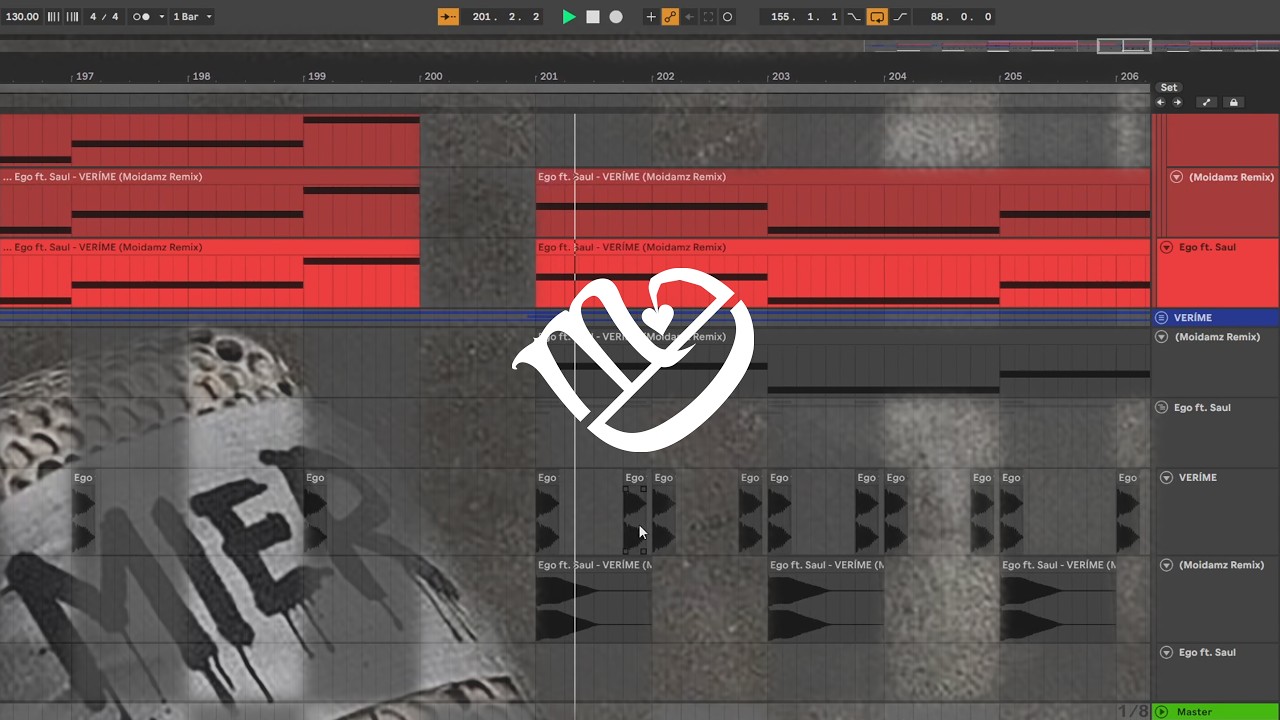
Task: Click the Stop button in transport
Action: (x=593, y=17)
